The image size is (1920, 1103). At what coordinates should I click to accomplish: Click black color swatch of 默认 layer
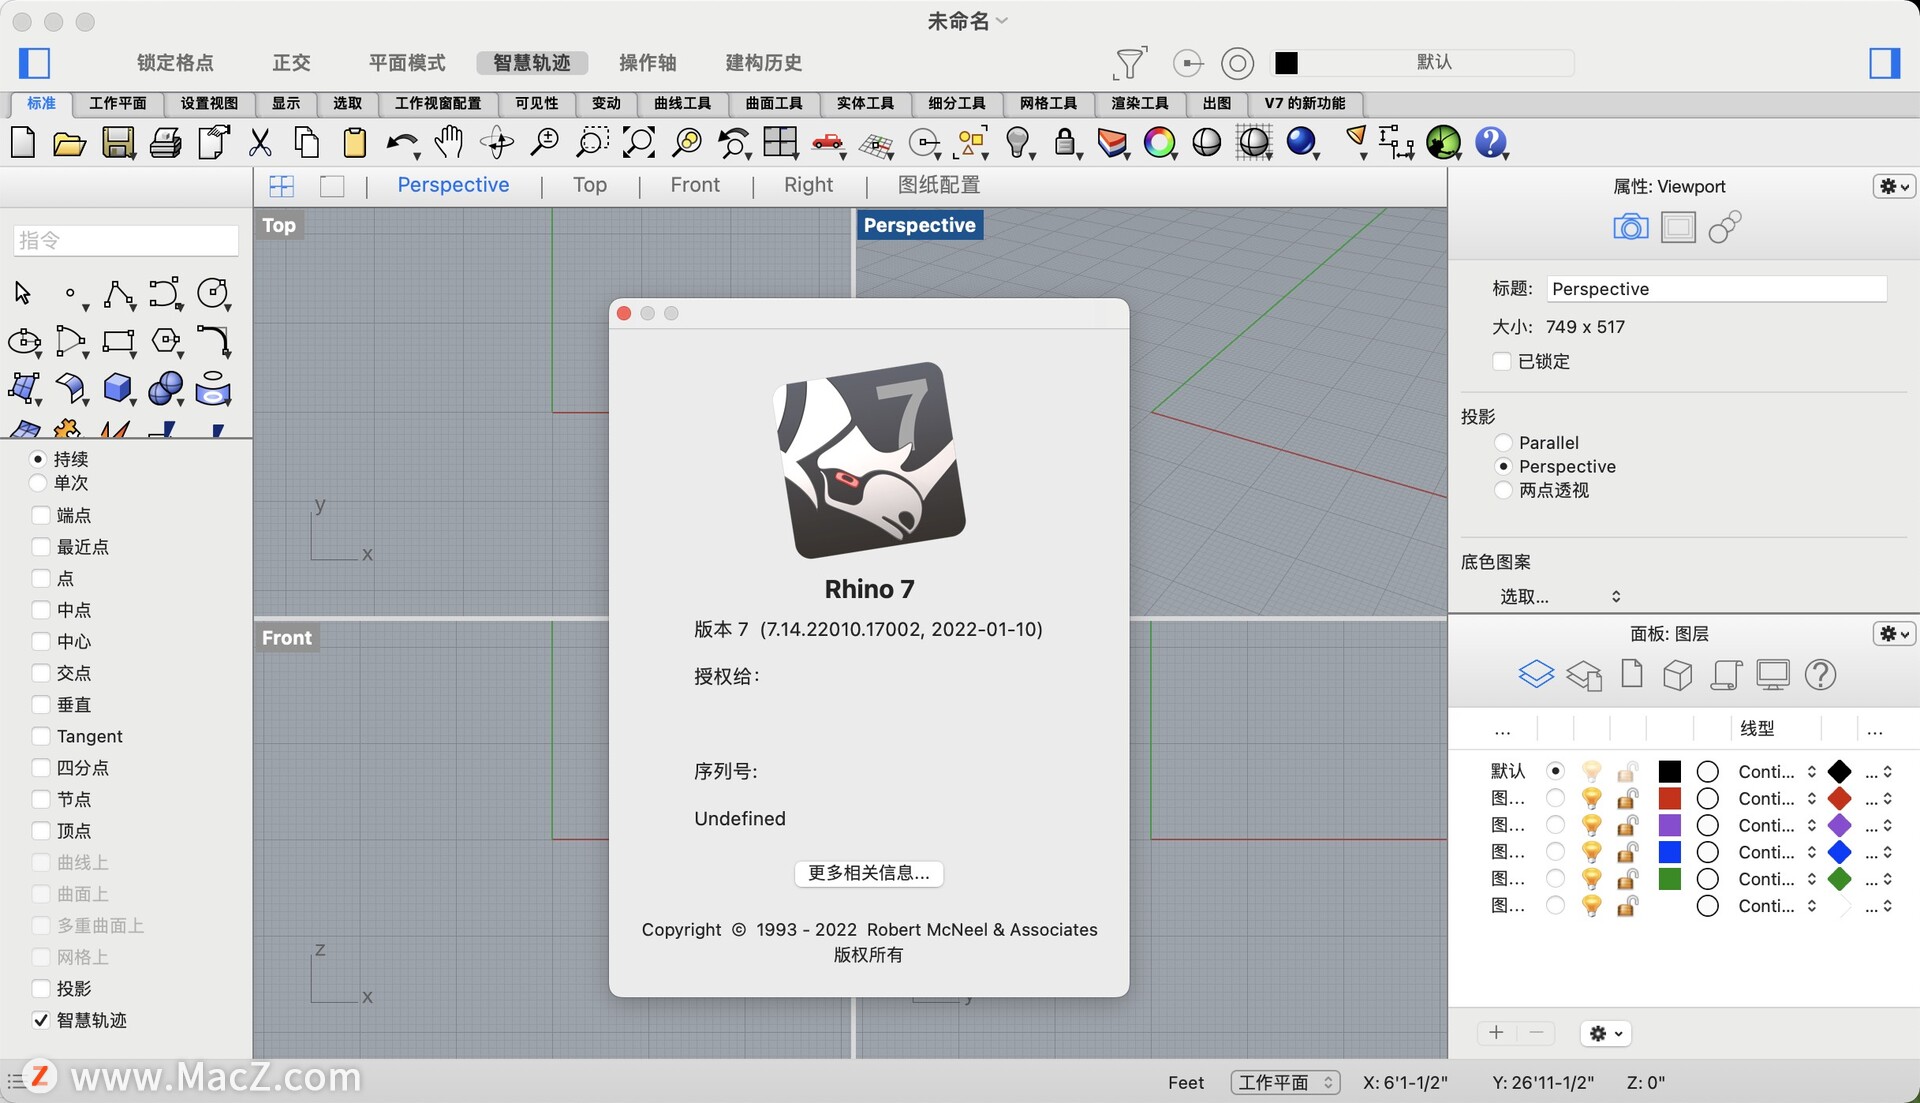tap(1669, 771)
